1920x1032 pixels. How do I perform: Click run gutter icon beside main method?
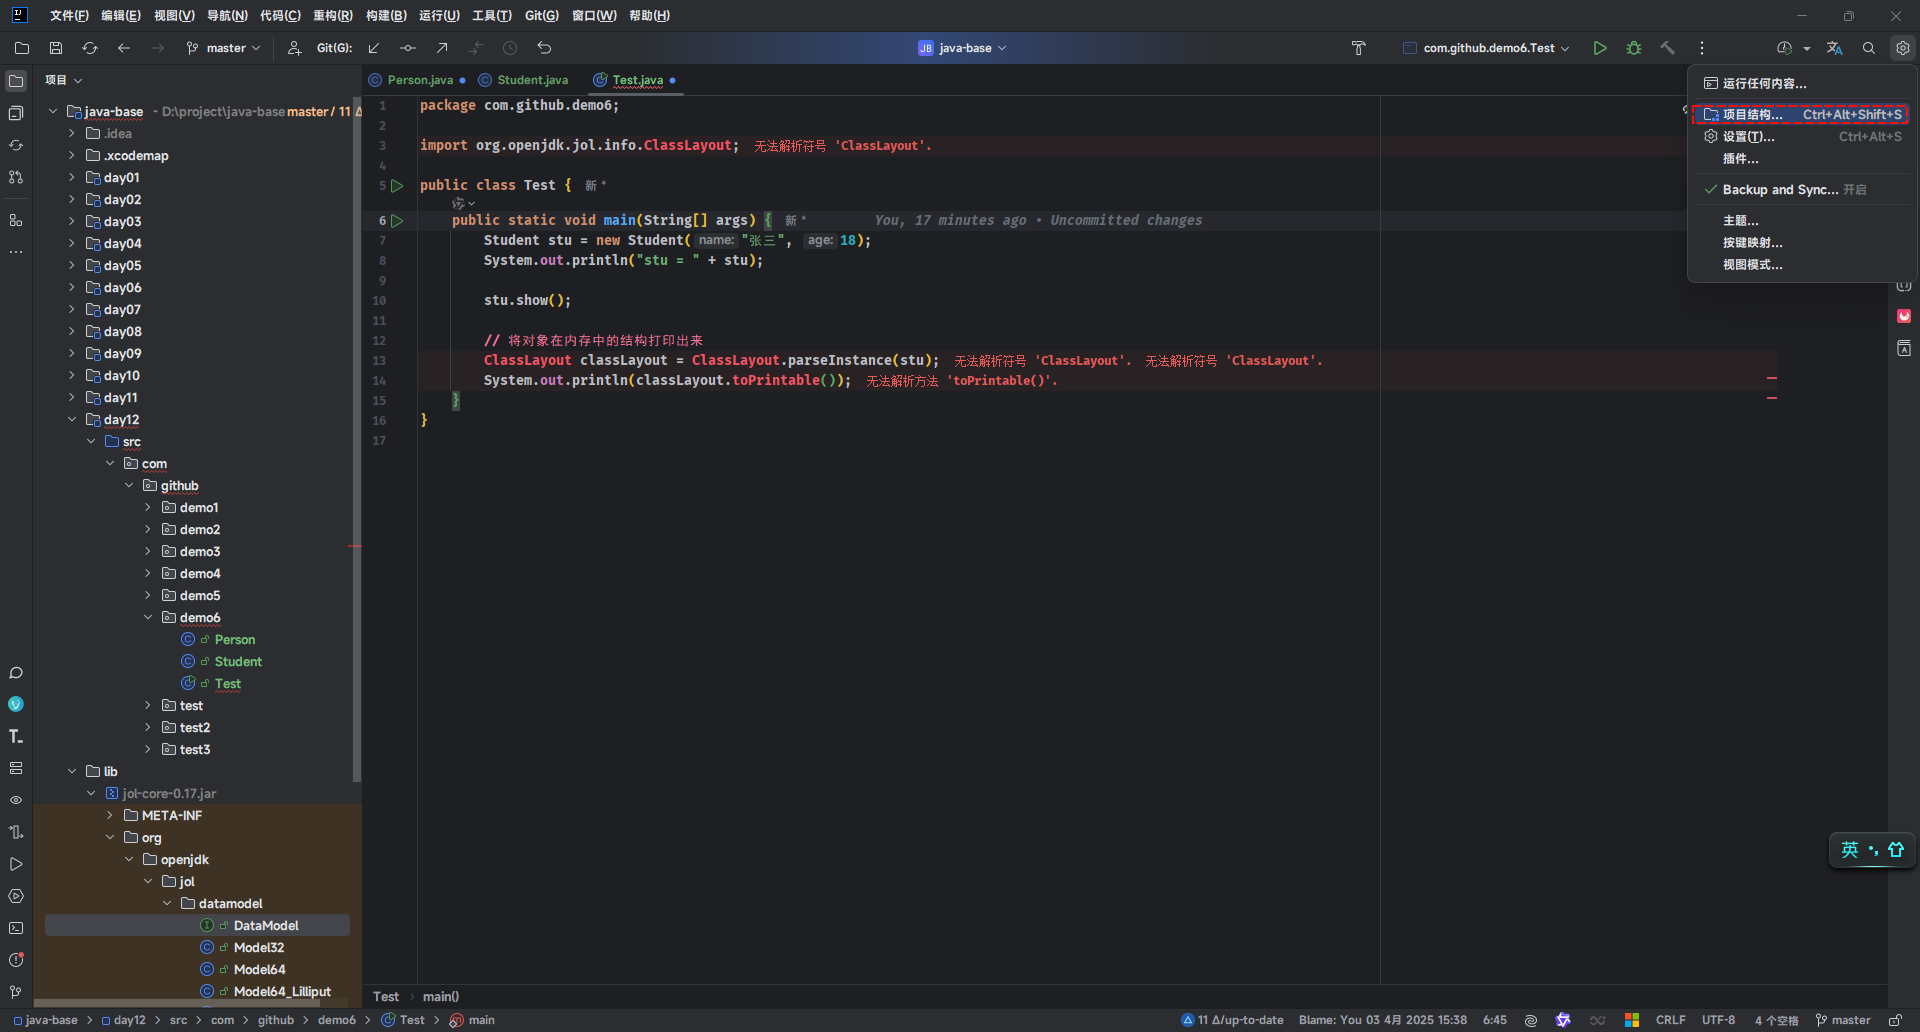click(x=397, y=220)
